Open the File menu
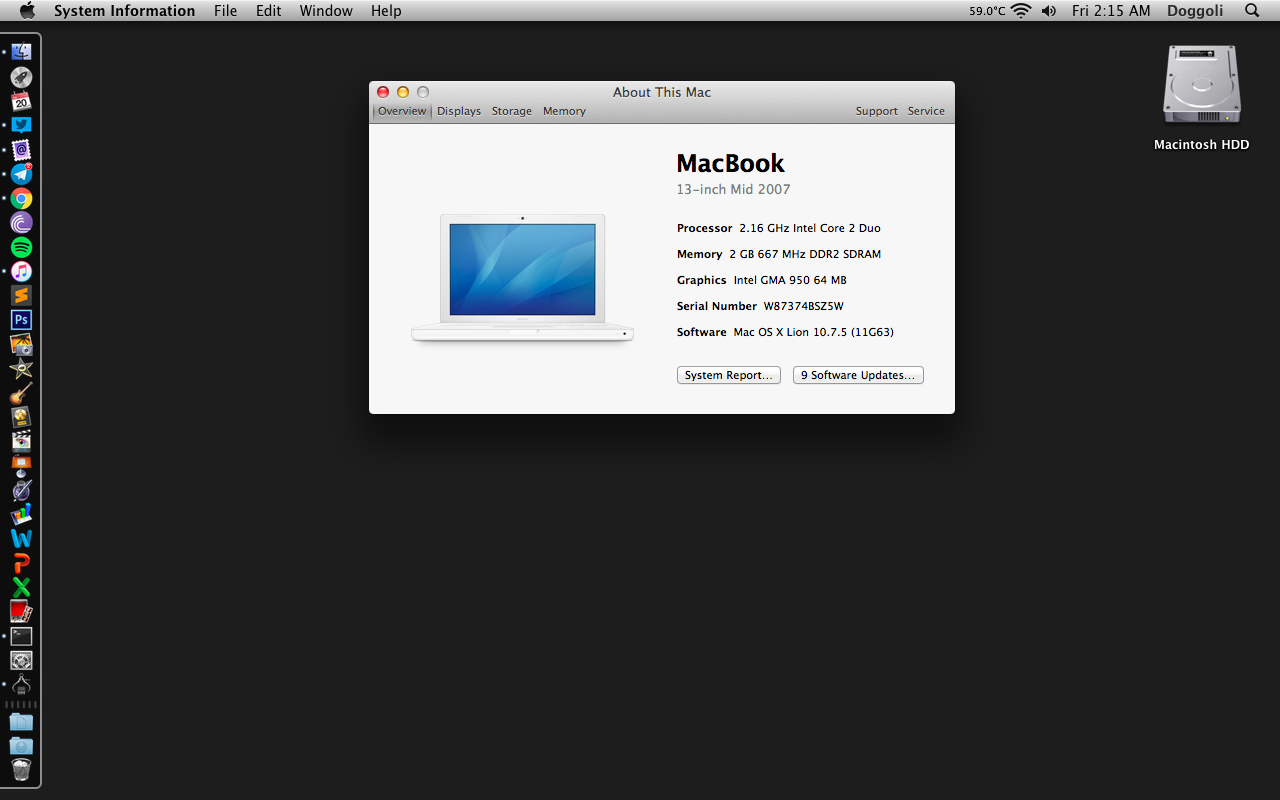The height and width of the screenshot is (800, 1280). 226,11
